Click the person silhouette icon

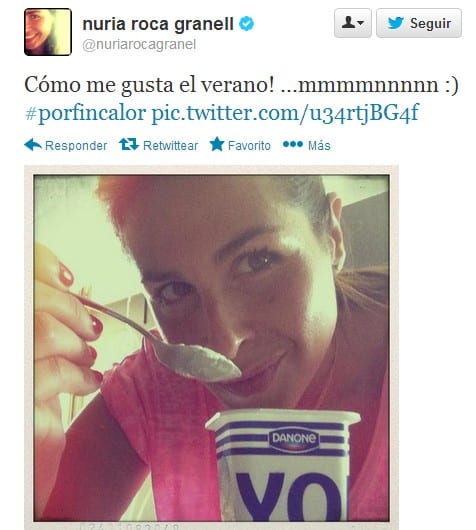(x=348, y=23)
